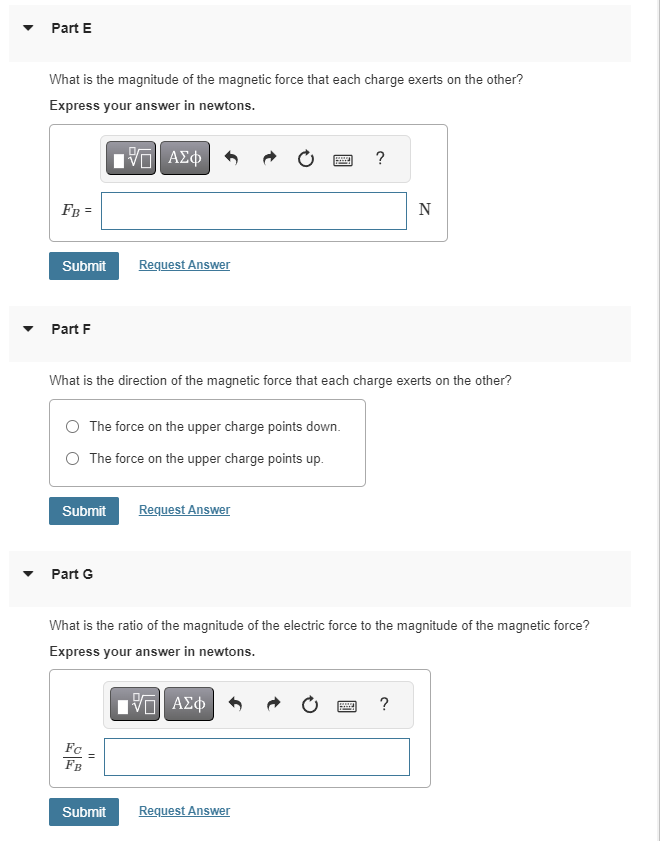Click the redo arrow in Part E toolbar
This screenshot has width=660, height=841.
coord(268,157)
